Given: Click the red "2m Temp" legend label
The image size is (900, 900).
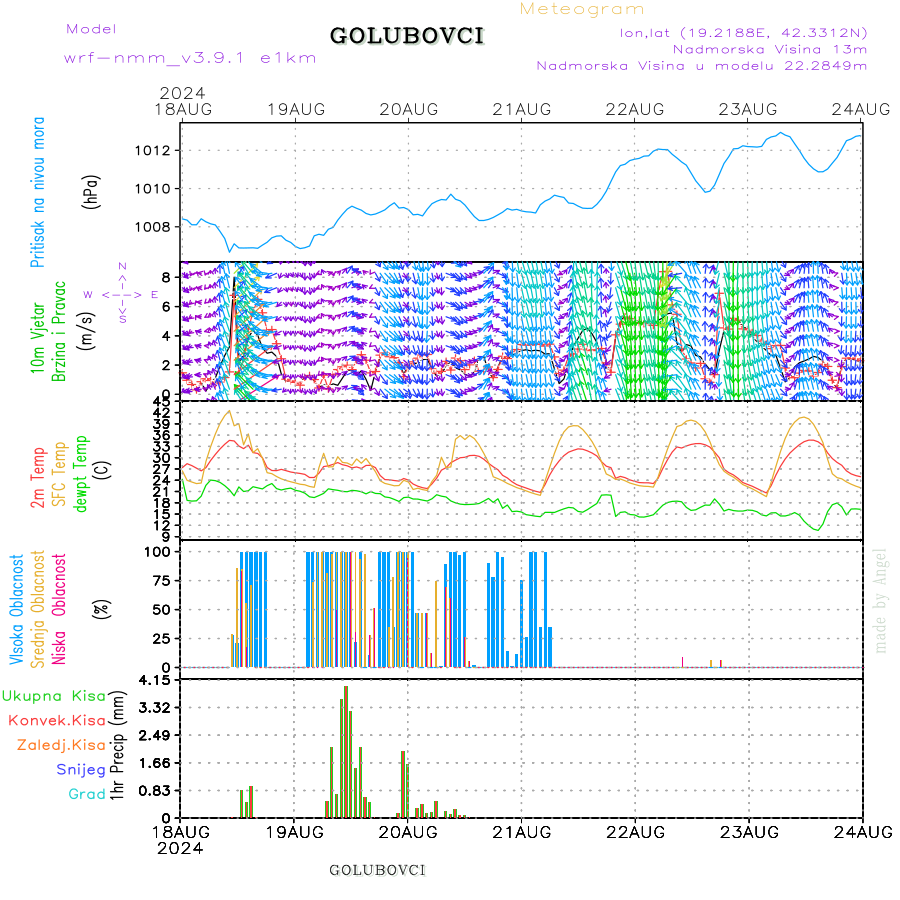Looking at the screenshot, I should coord(38,478).
